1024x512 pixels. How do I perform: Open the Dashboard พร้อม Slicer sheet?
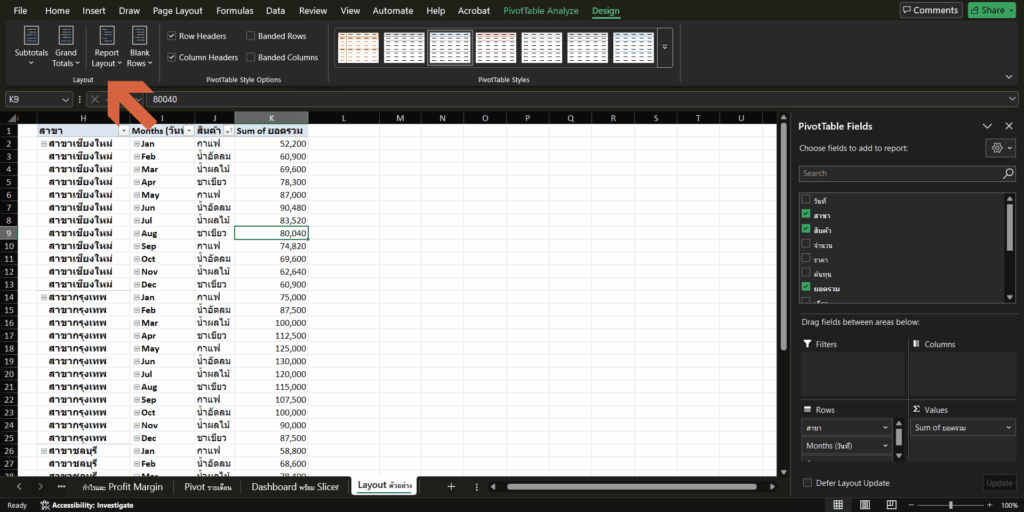[295, 487]
